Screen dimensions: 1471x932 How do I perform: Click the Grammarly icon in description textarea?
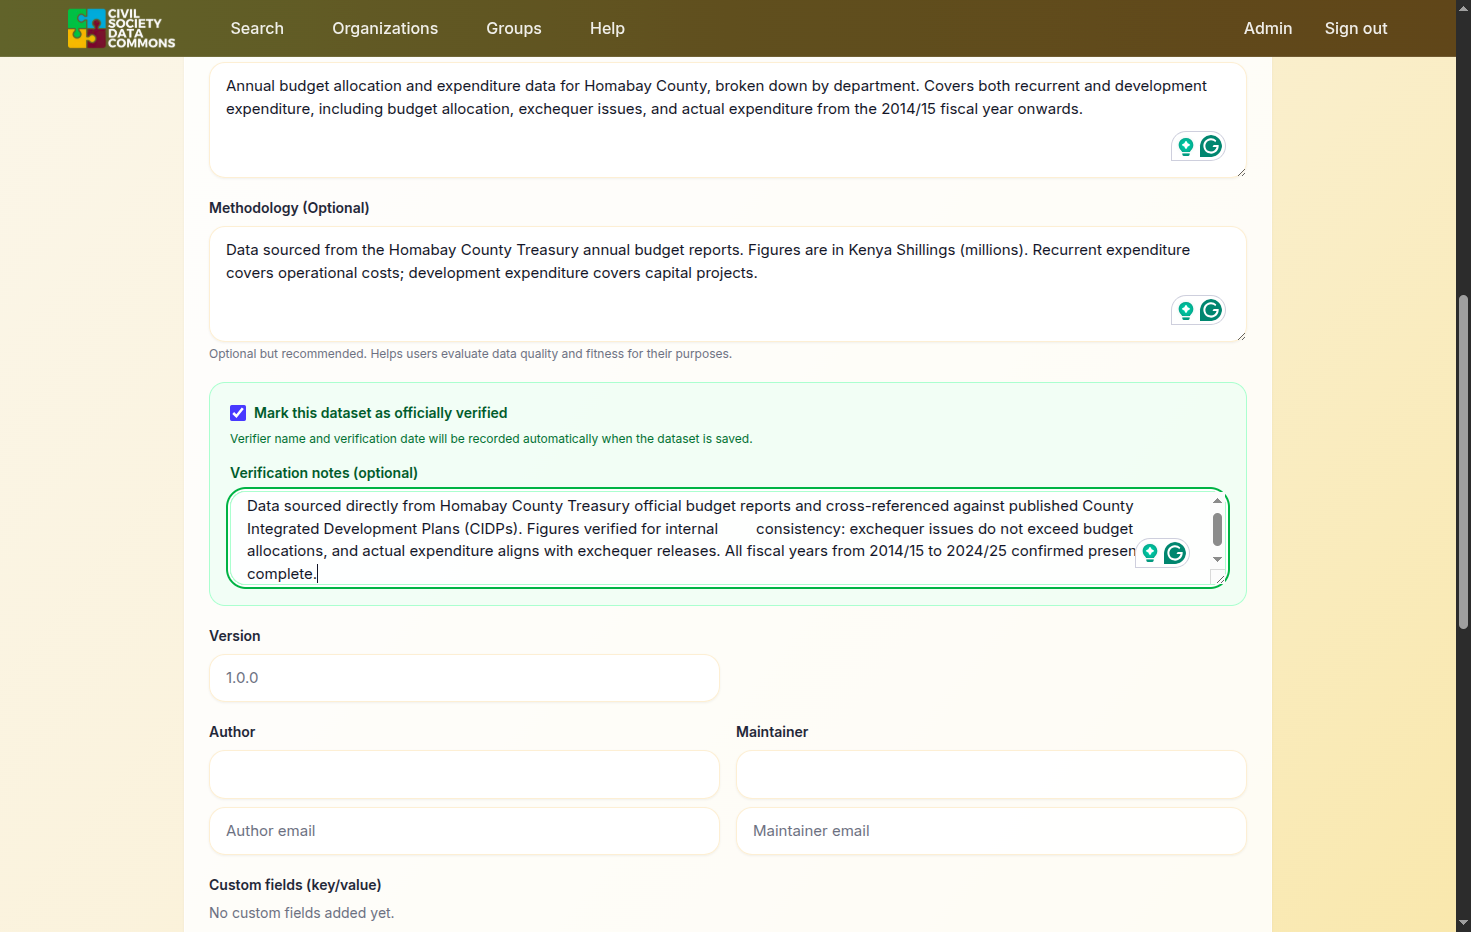click(x=1211, y=147)
